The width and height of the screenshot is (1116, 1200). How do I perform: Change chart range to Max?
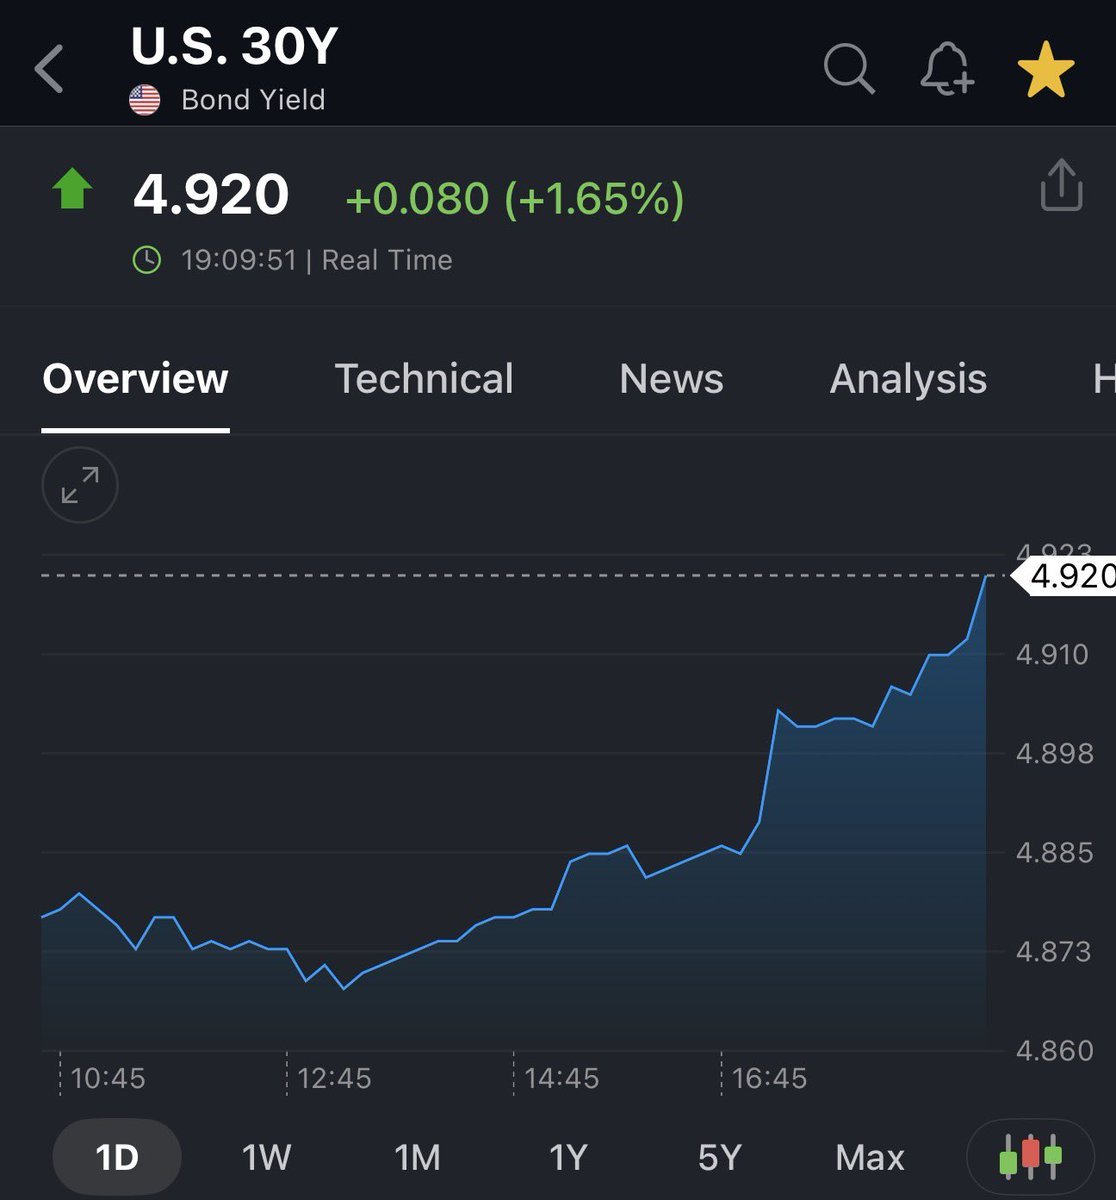point(869,1156)
